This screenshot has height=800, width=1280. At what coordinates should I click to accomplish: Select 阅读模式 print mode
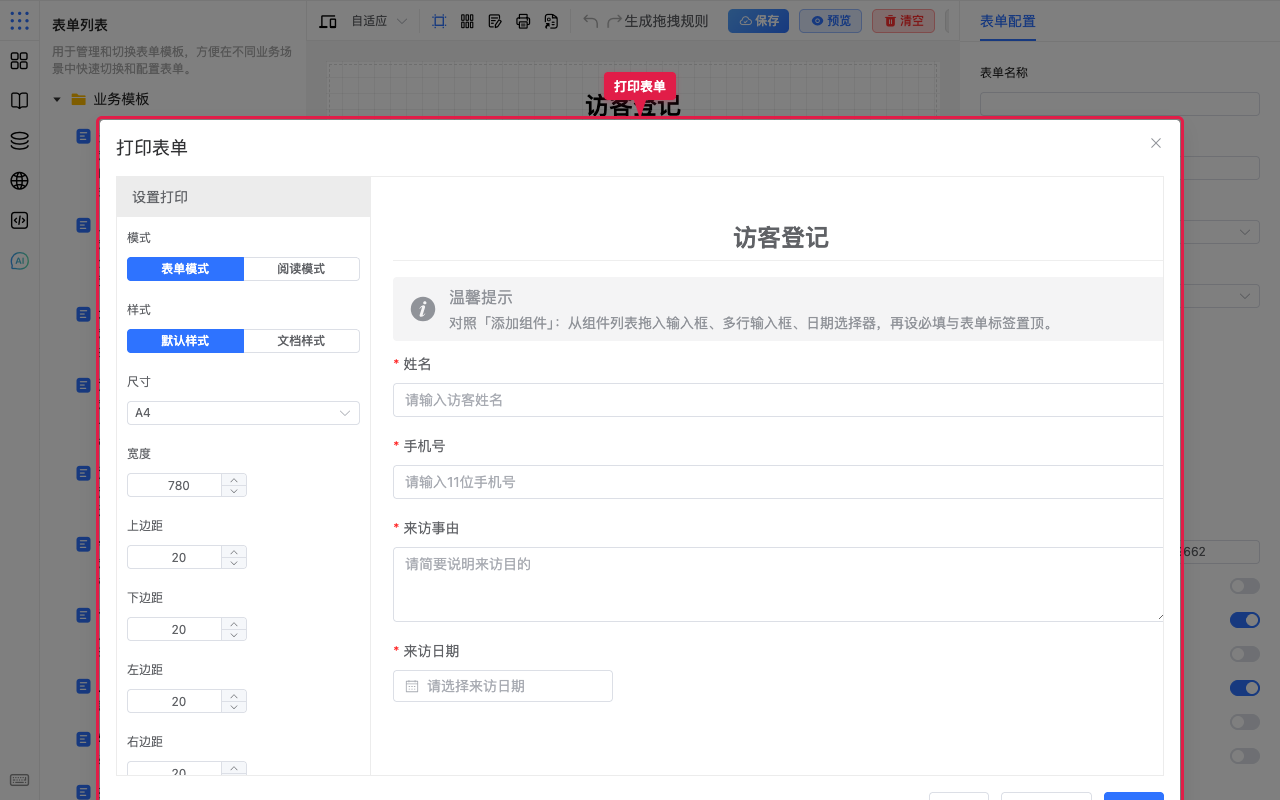point(301,269)
